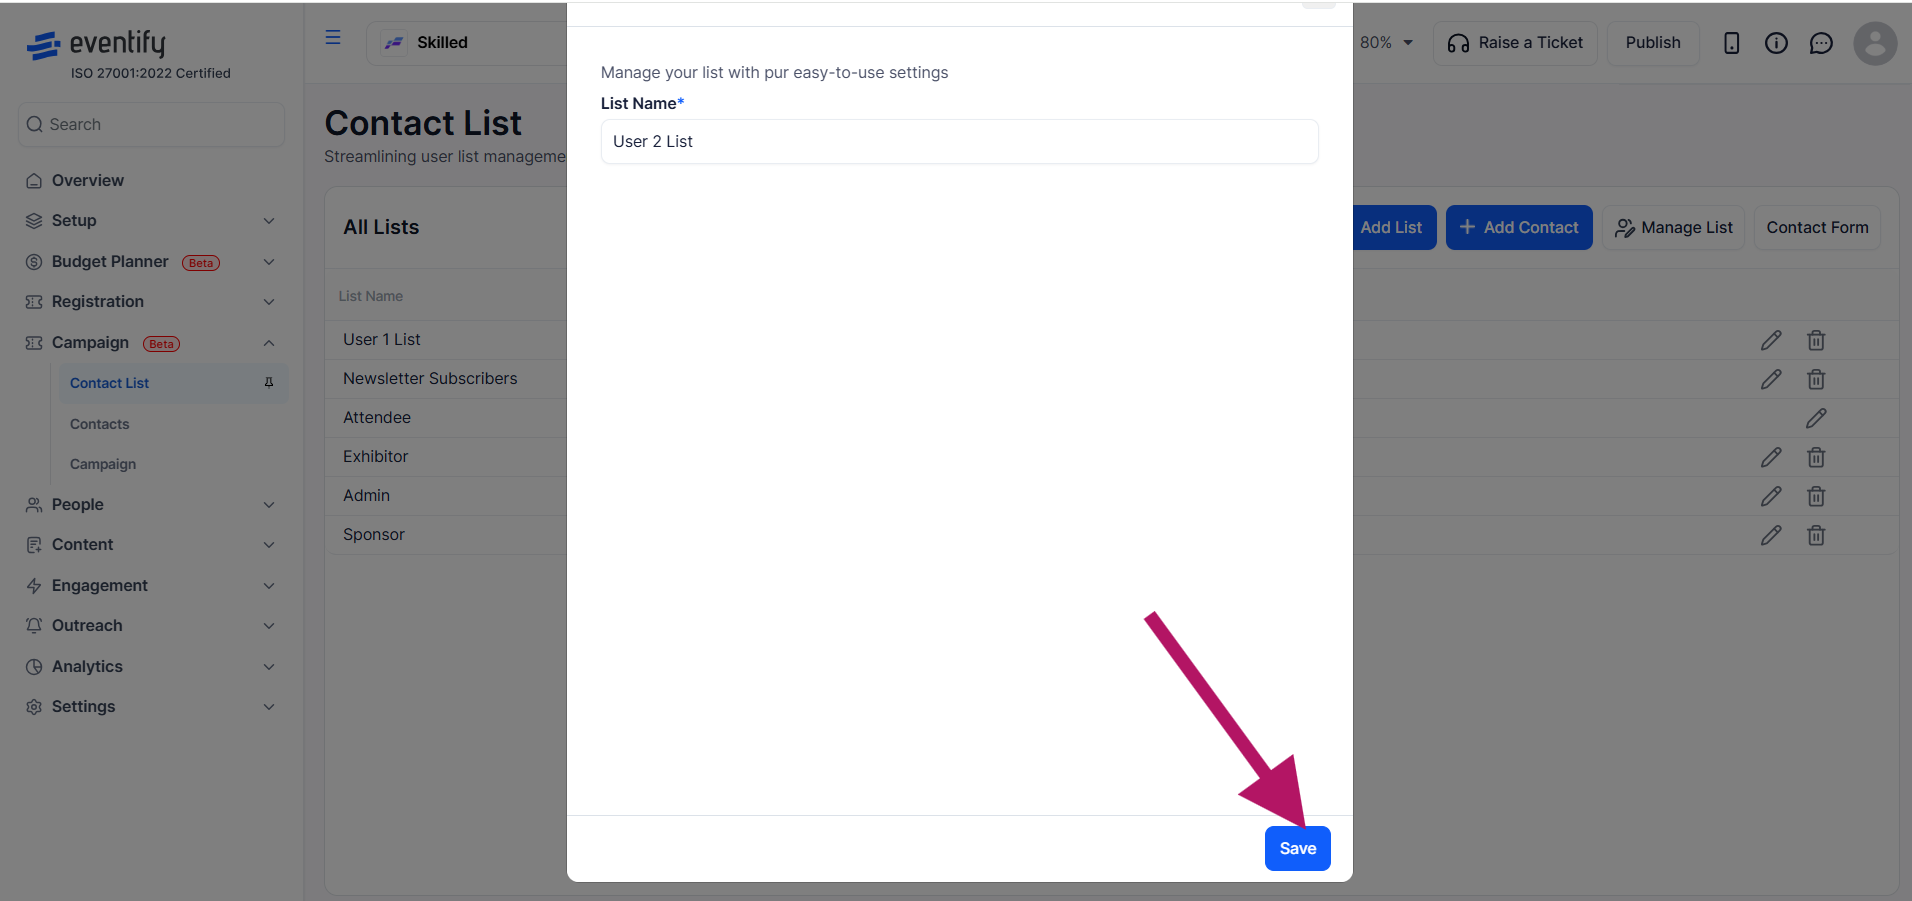
Task: Click the Engagement lightning icon
Action: pyautogui.click(x=34, y=586)
